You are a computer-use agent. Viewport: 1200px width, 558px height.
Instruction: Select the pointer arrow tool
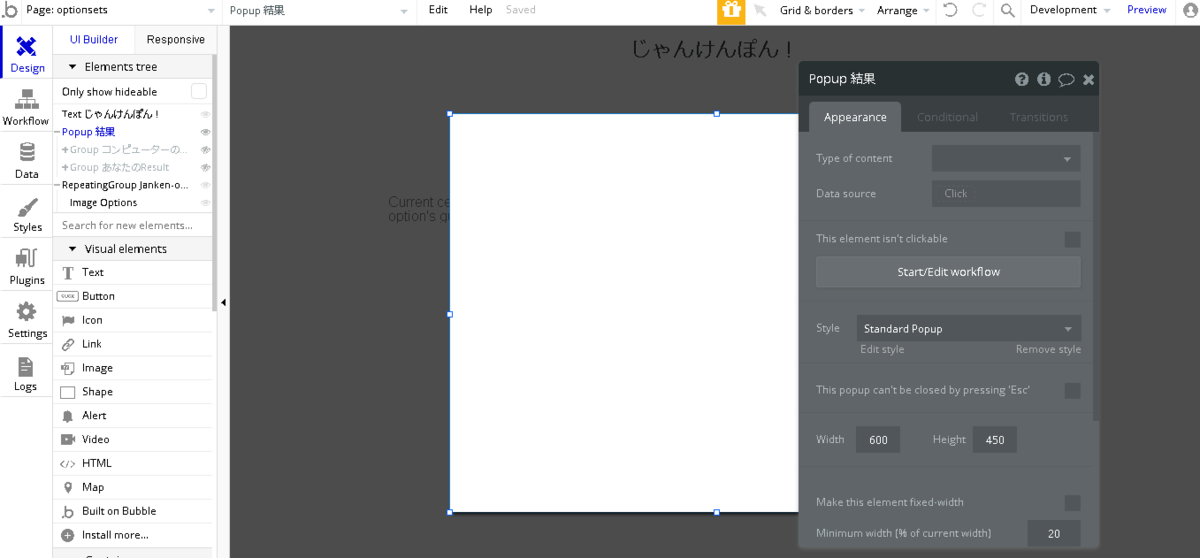coord(761,10)
